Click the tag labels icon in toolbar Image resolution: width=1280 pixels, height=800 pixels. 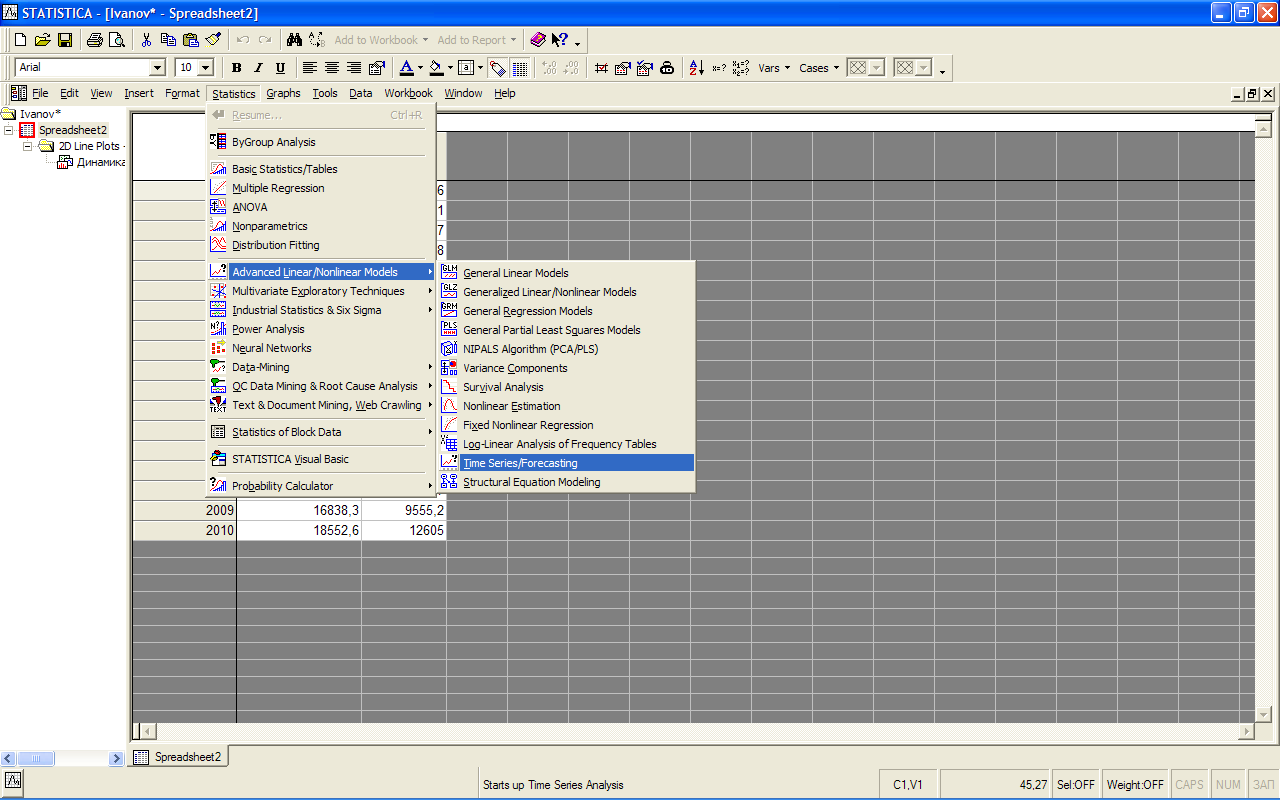point(497,68)
